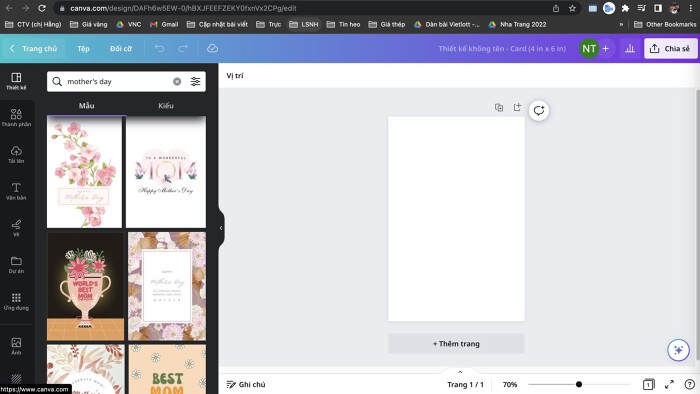700x394 pixels.
Task: Click the duplicate page icon above canvas
Action: click(x=499, y=107)
